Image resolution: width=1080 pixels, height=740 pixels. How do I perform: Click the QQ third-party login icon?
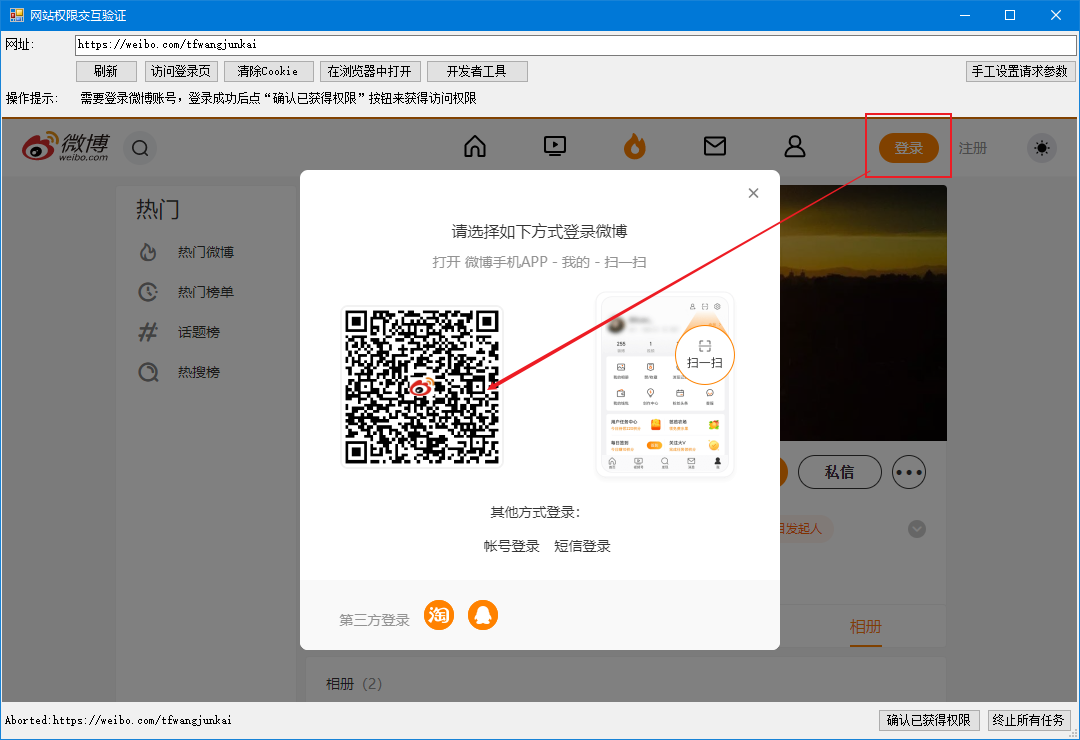pos(483,615)
